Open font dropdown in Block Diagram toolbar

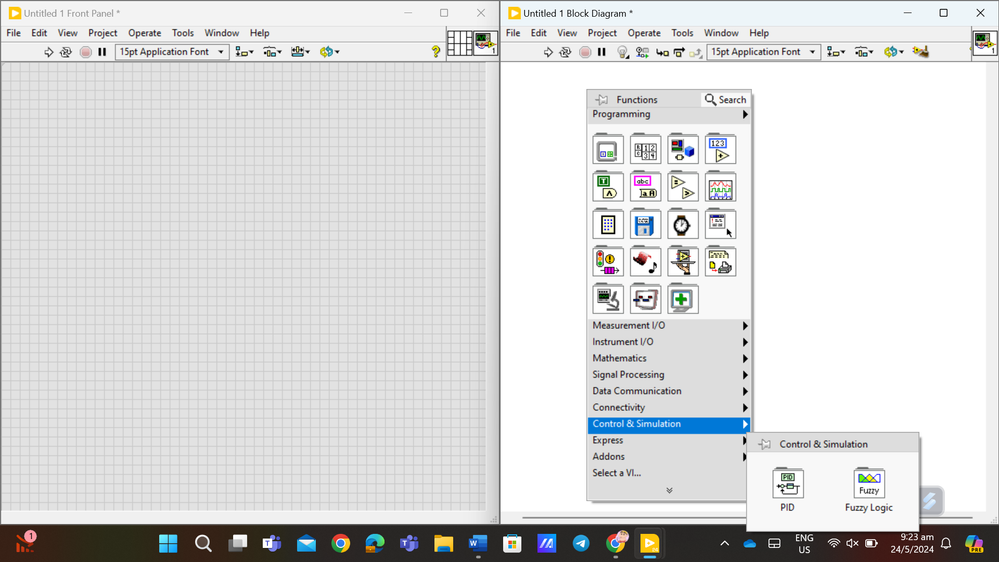pos(763,52)
